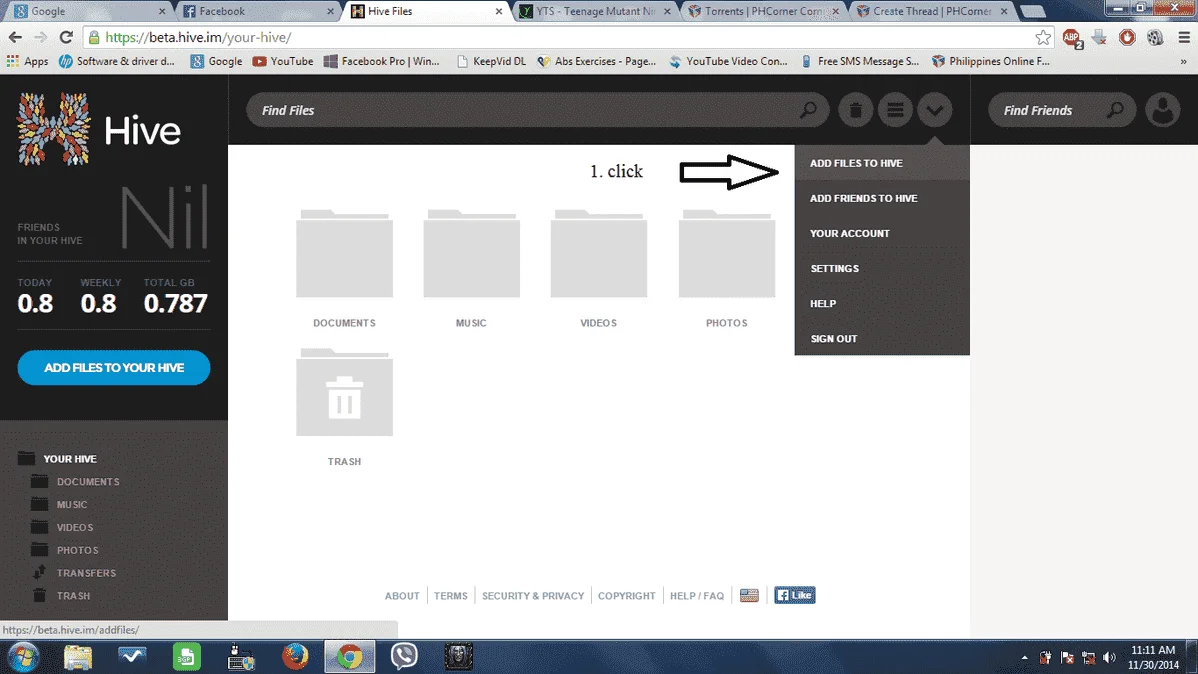The width and height of the screenshot is (1198, 674).
Task: Click the Find Files search magnifier
Action: pyautogui.click(x=808, y=110)
